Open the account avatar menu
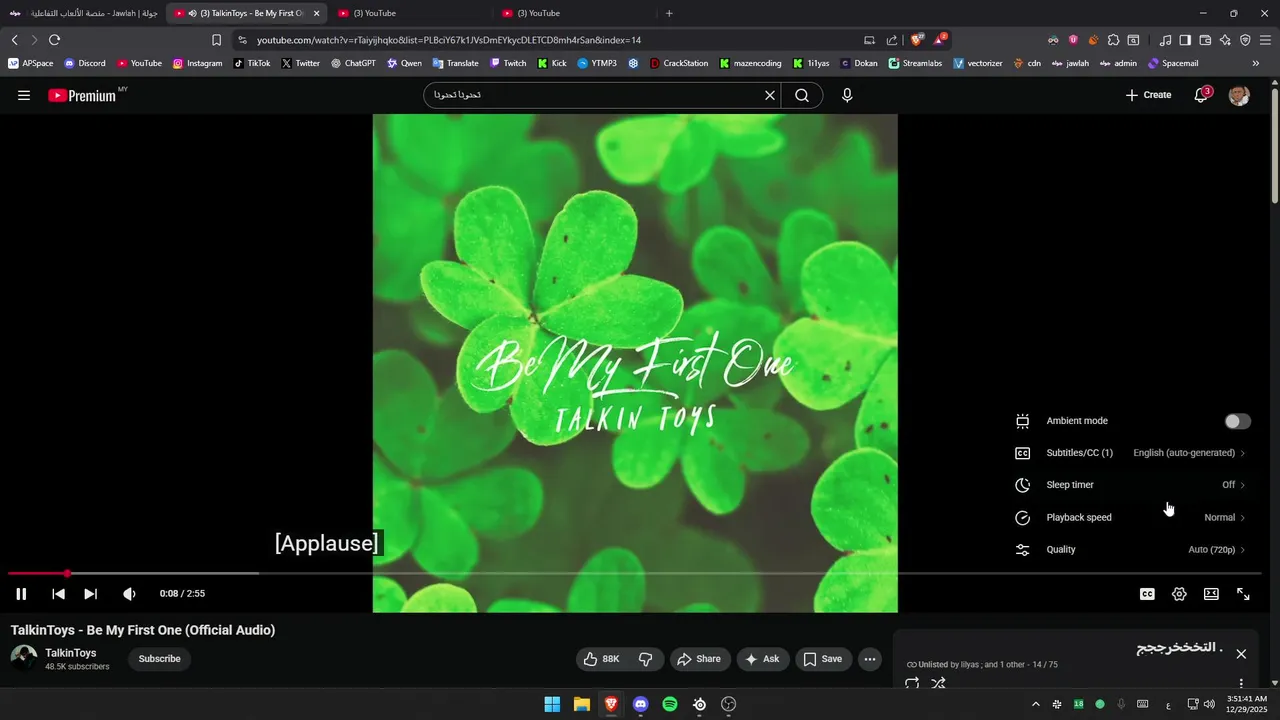Screen dimensions: 1280x720 click(1239, 95)
